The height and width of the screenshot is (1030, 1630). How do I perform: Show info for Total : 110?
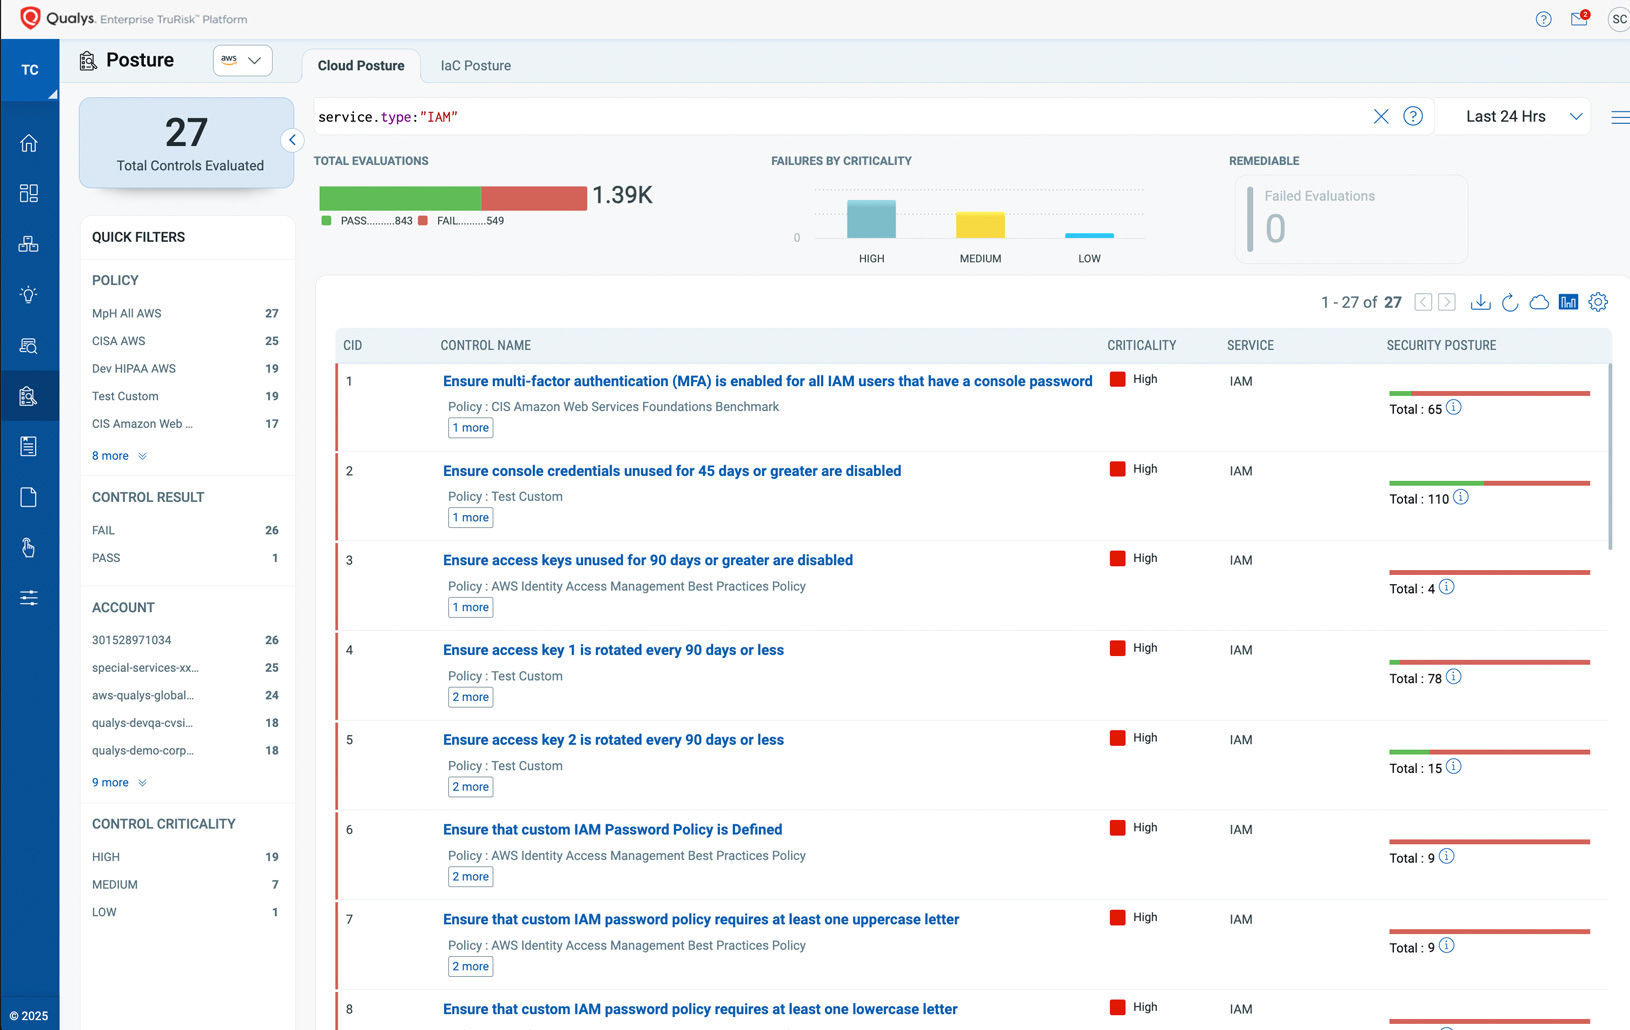[x=1461, y=497]
